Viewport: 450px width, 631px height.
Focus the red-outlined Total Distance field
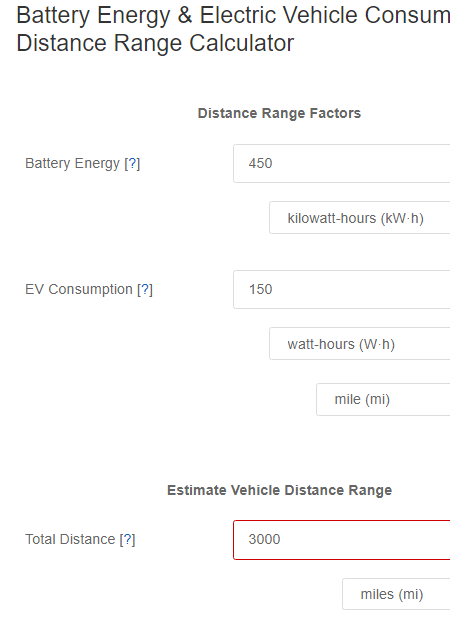tap(341, 540)
